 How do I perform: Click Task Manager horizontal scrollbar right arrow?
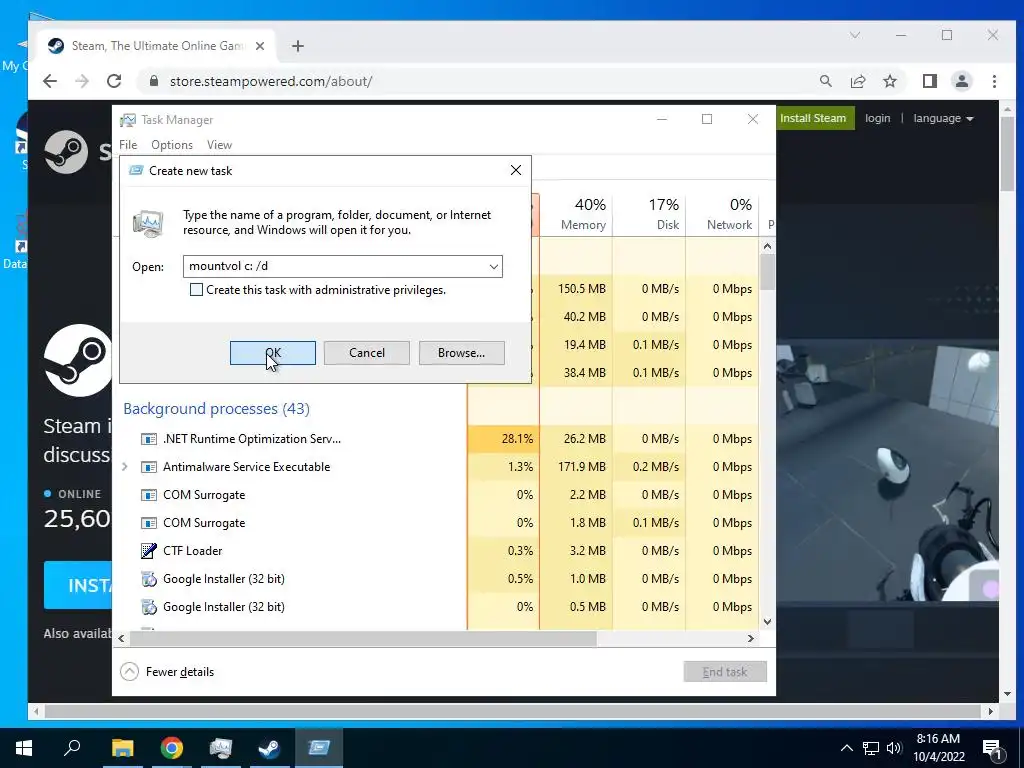click(x=751, y=638)
